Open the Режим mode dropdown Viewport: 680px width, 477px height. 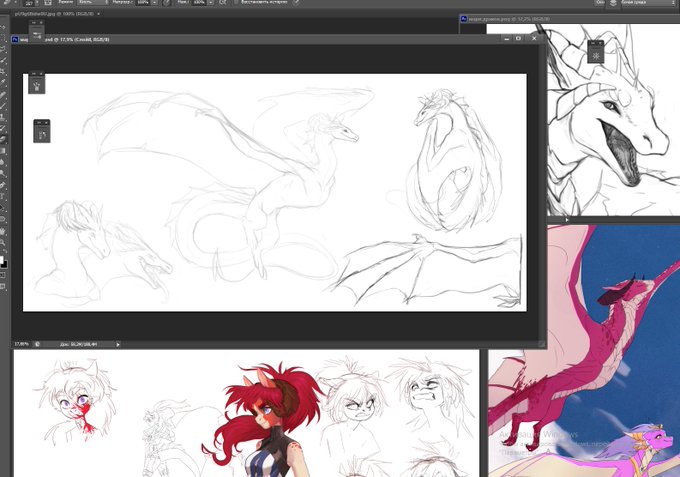click(x=93, y=2)
